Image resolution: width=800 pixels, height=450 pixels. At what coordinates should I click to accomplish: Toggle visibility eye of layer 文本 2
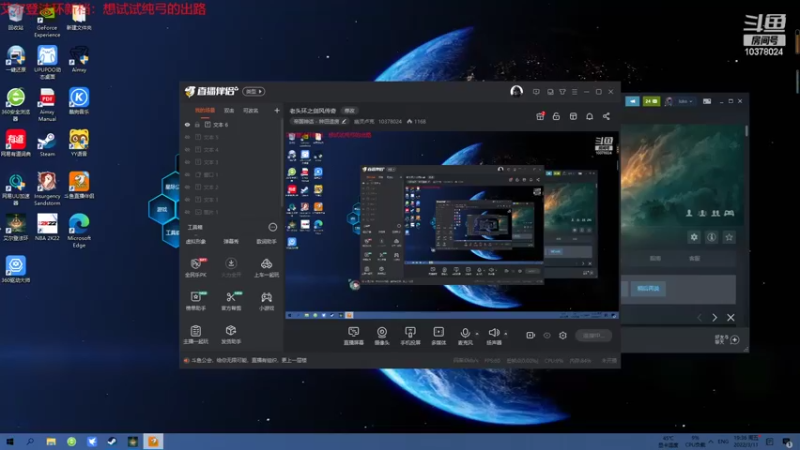pyautogui.click(x=187, y=187)
